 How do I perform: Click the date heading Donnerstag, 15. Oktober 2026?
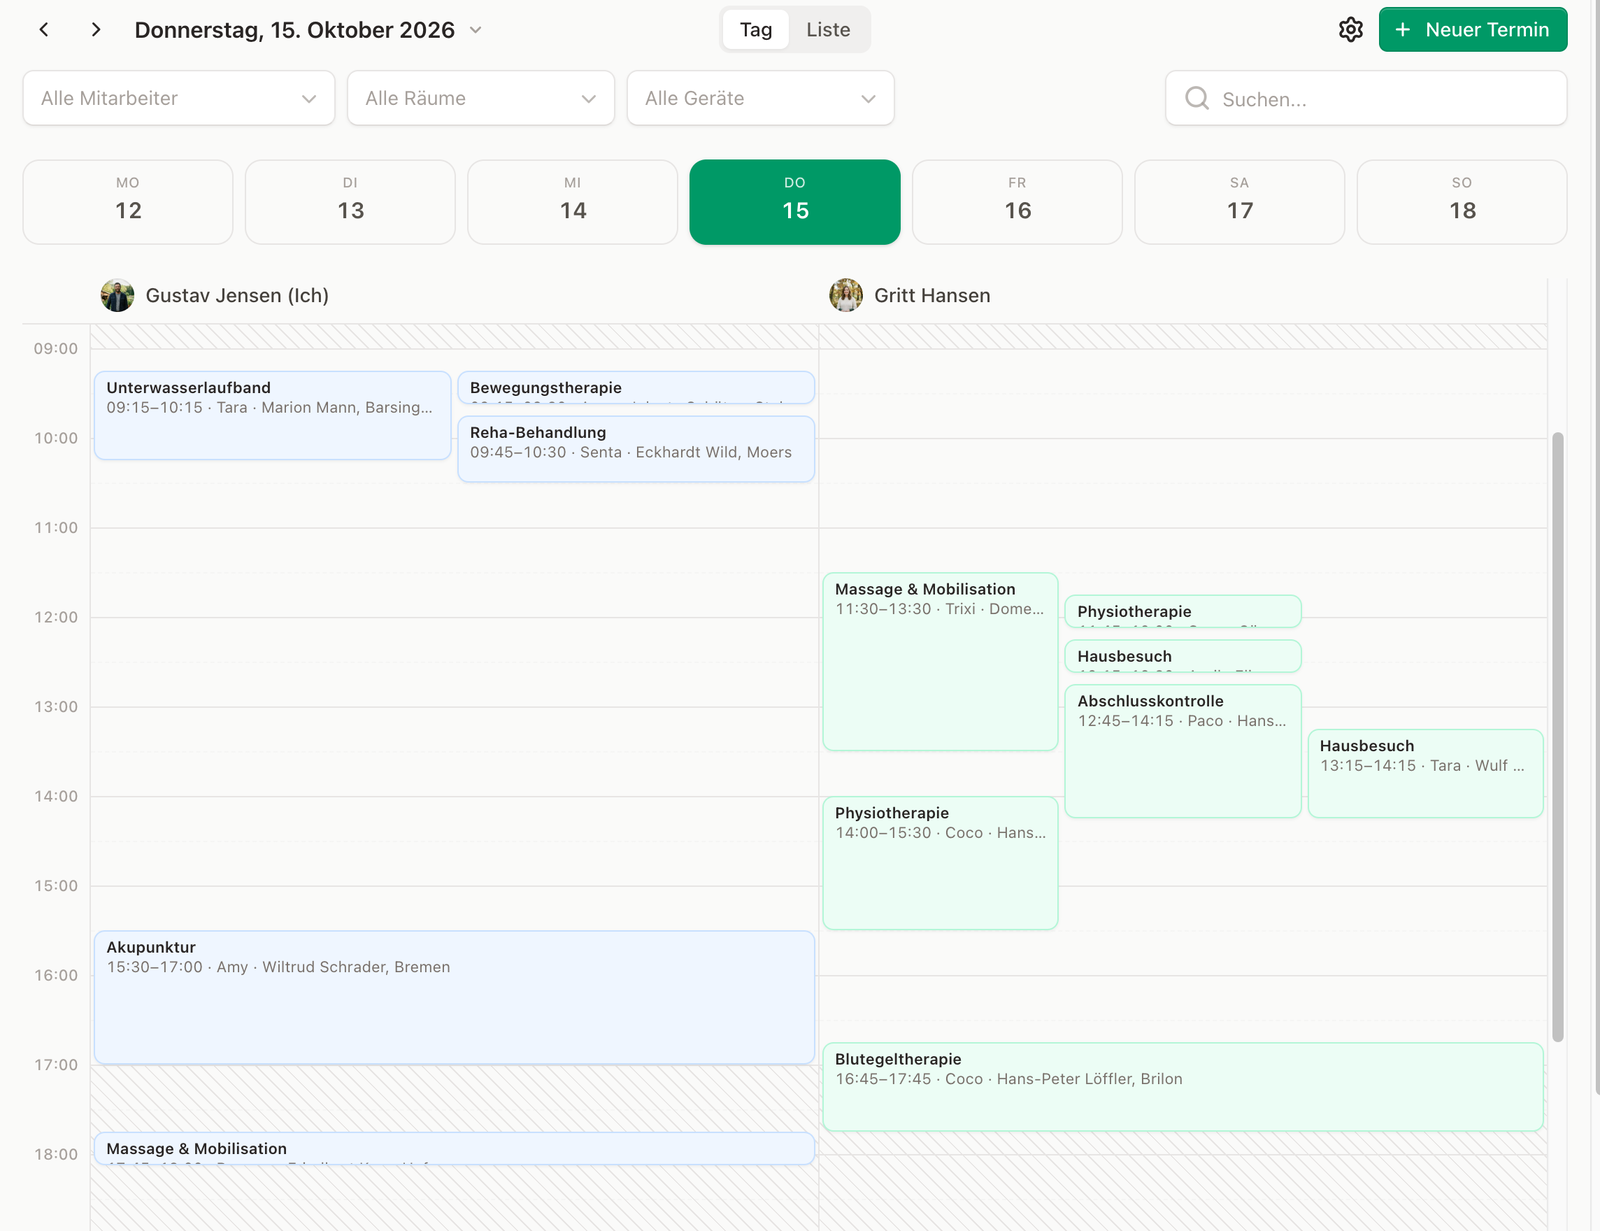point(295,30)
